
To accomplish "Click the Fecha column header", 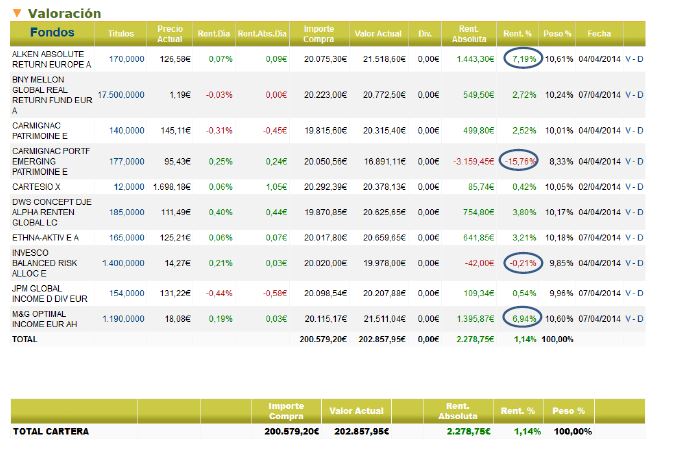I will coord(599,33).
